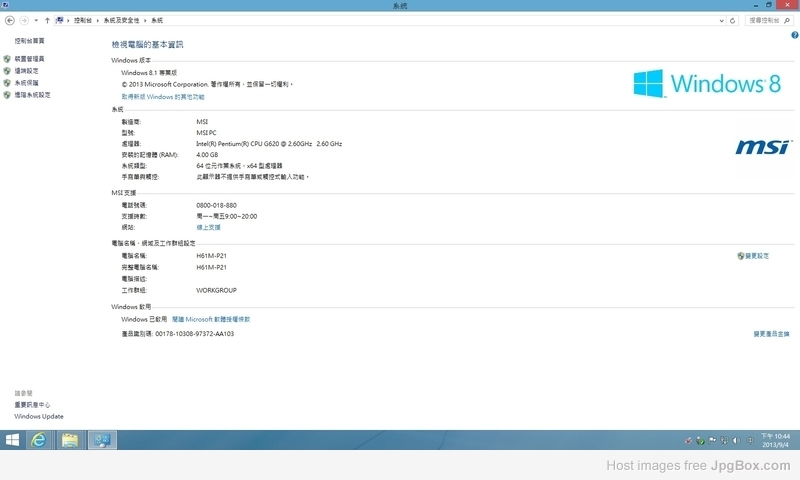Launch File Explorer from the taskbar
Screen dimensions: 800x480
click(x=70, y=440)
